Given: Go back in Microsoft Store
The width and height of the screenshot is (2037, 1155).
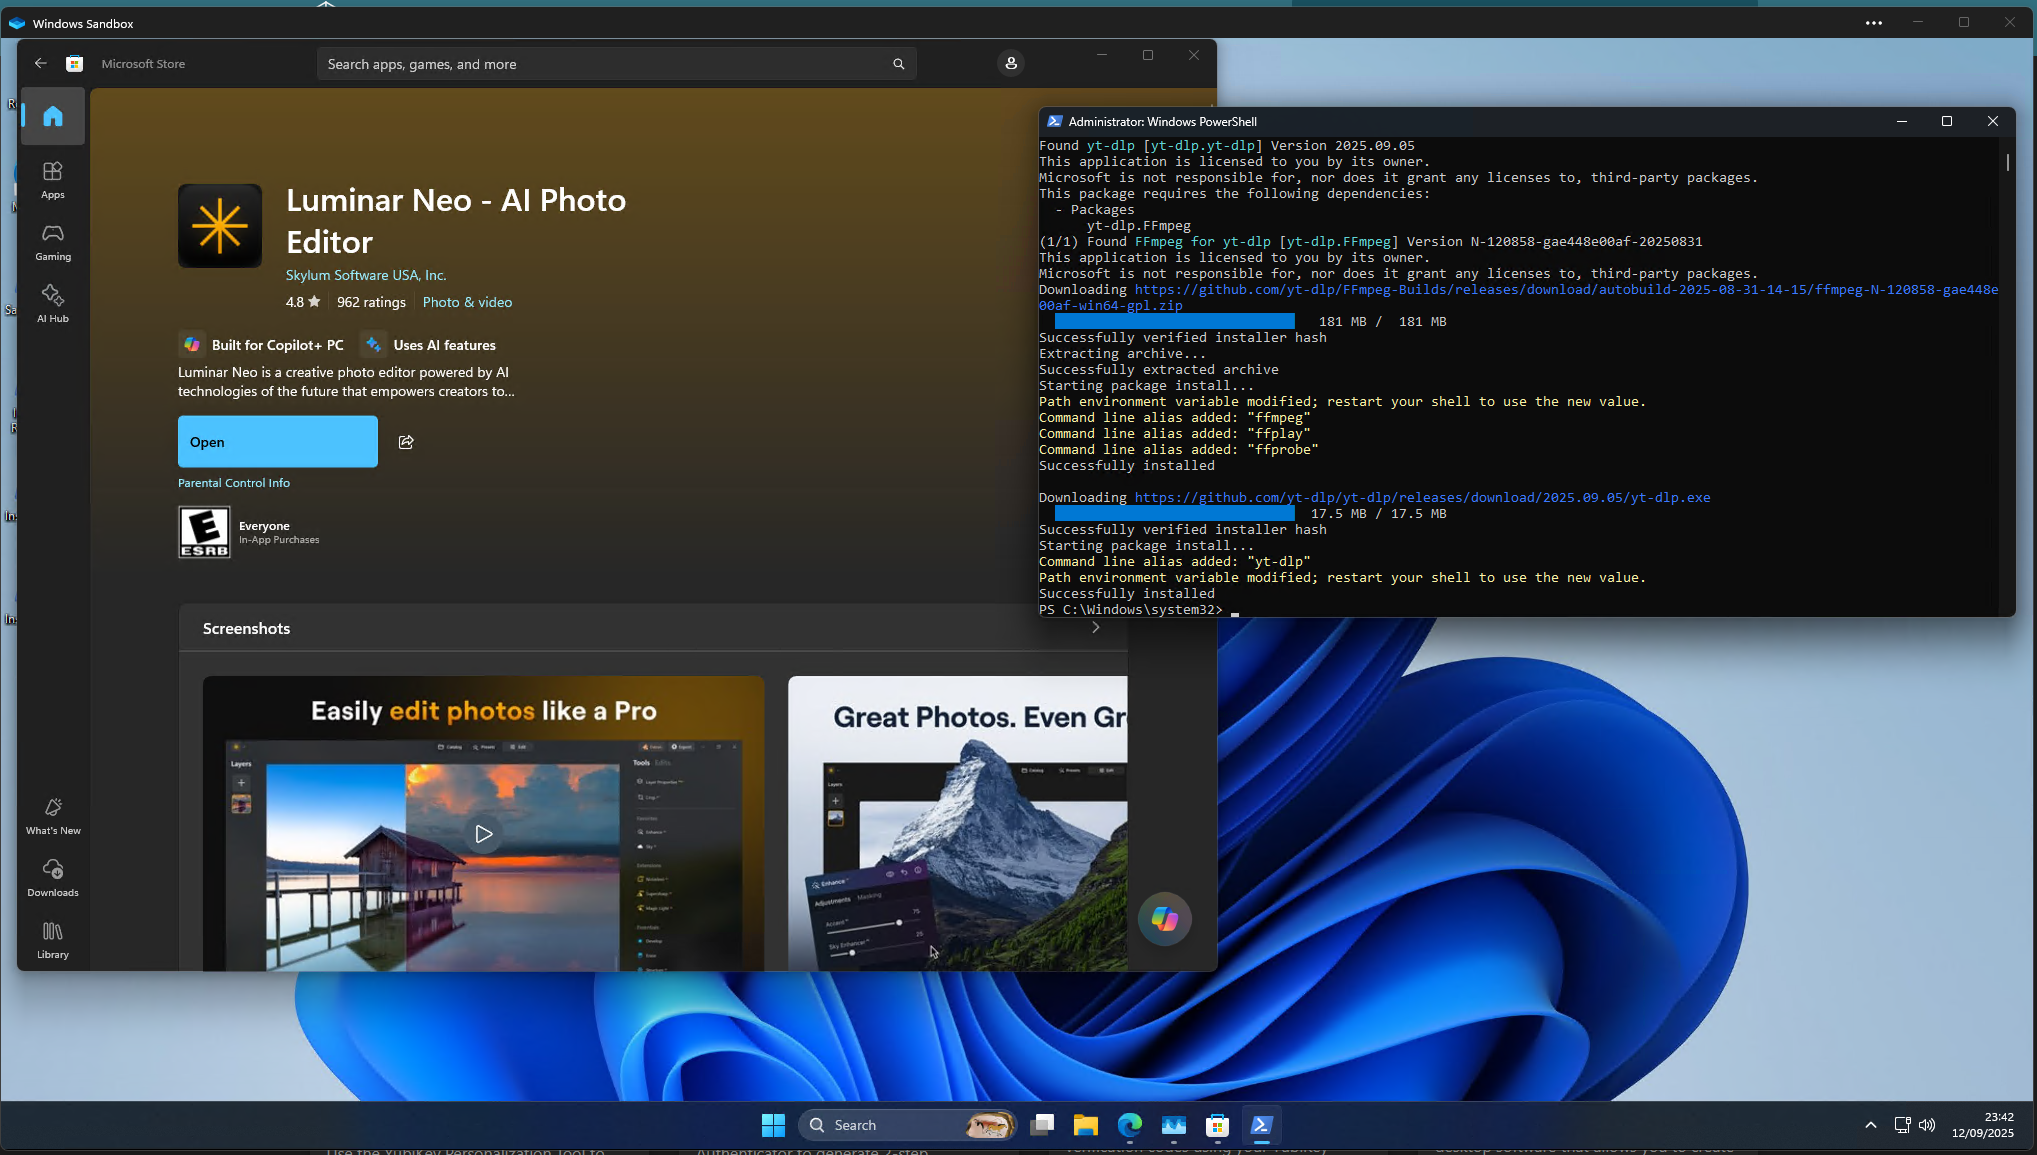Looking at the screenshot, I should pos(41,63).
